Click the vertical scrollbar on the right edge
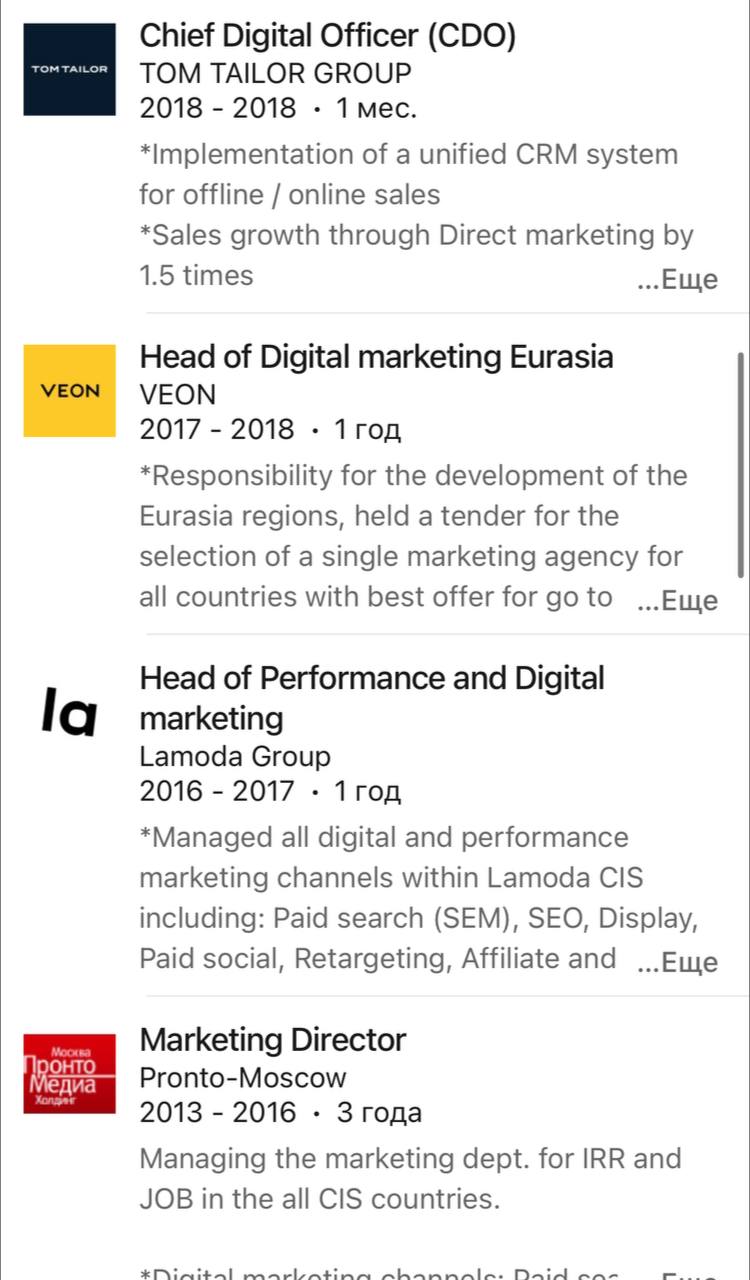750x1280 pixels. pos(741,465)
